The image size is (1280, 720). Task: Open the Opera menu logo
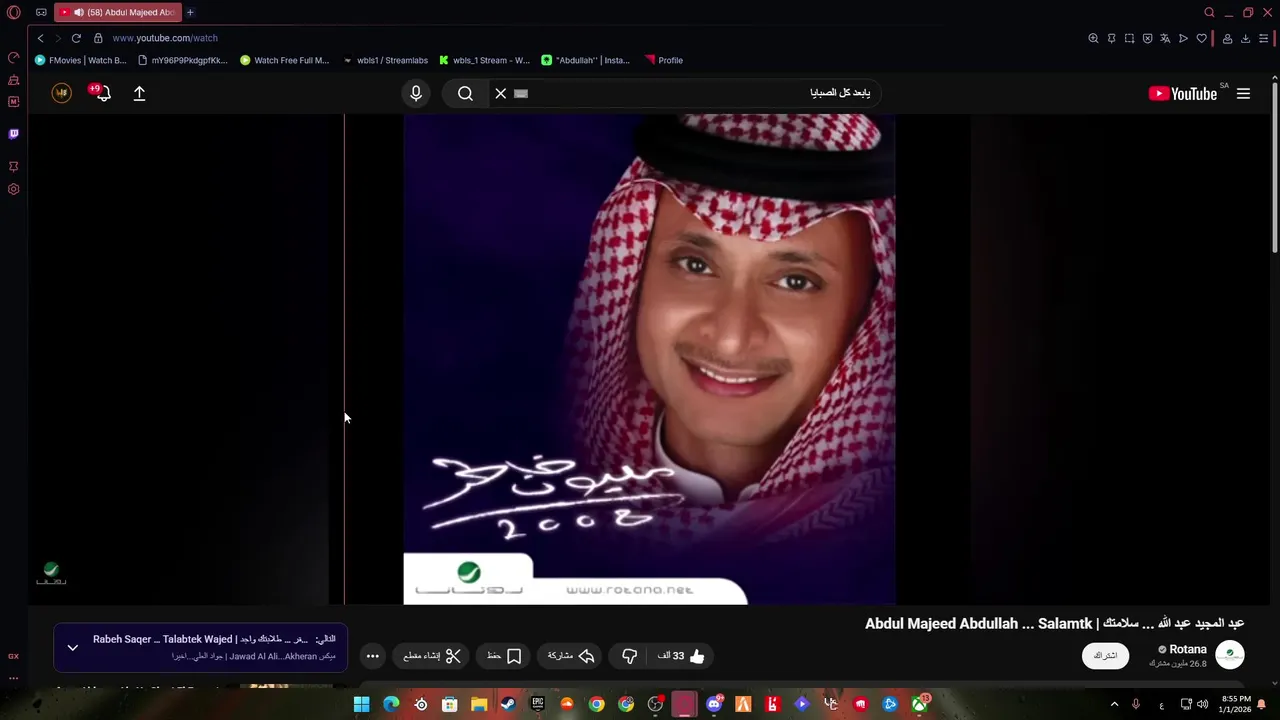click(14, 13)
